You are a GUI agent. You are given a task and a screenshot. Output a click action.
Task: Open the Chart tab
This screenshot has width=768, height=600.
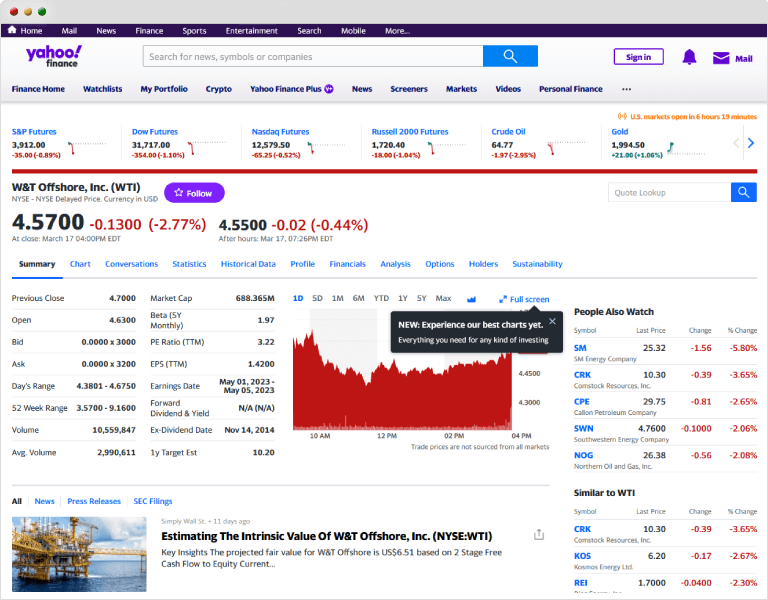pos(80,264)
